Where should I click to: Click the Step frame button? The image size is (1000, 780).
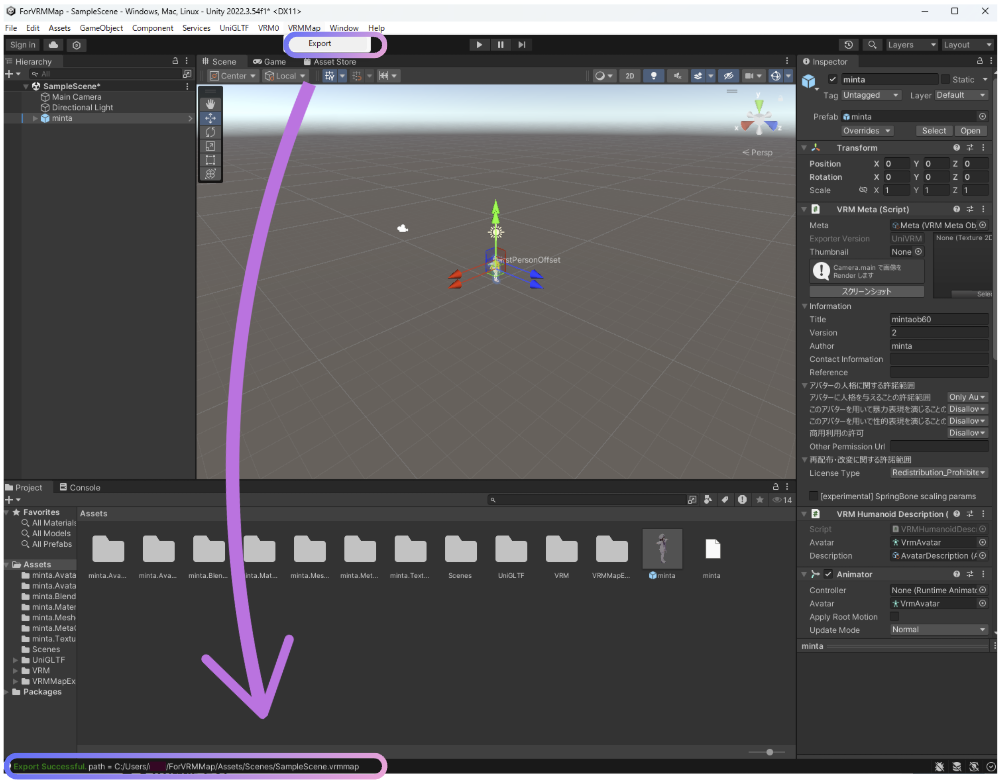(x=522, y=45)
